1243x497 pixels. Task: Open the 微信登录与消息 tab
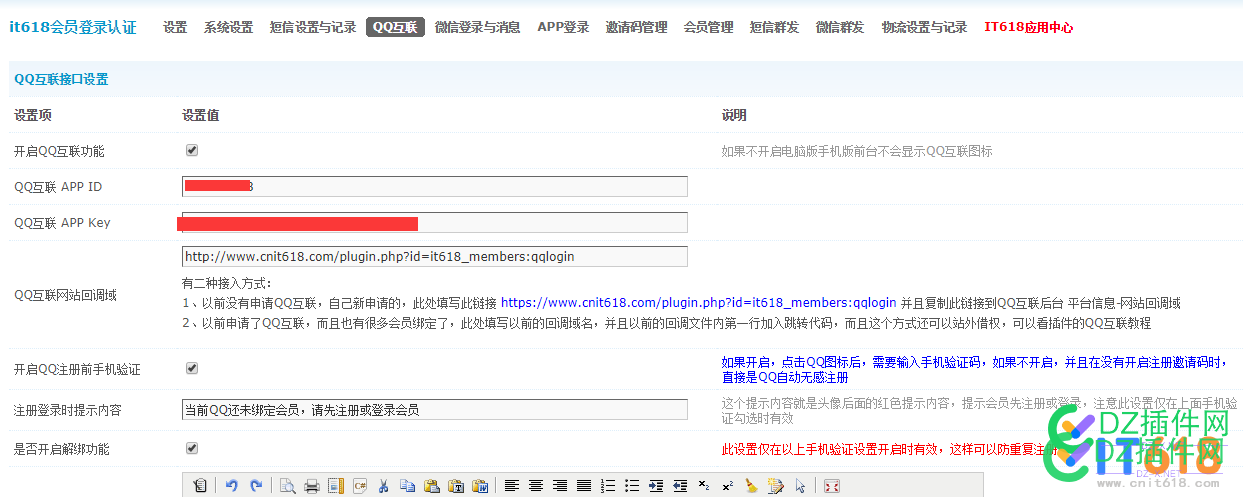click(477, 27)
